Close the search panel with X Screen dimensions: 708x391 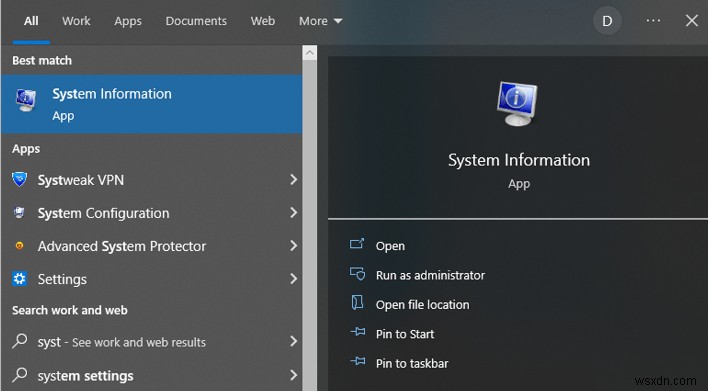tap(691, 21)
